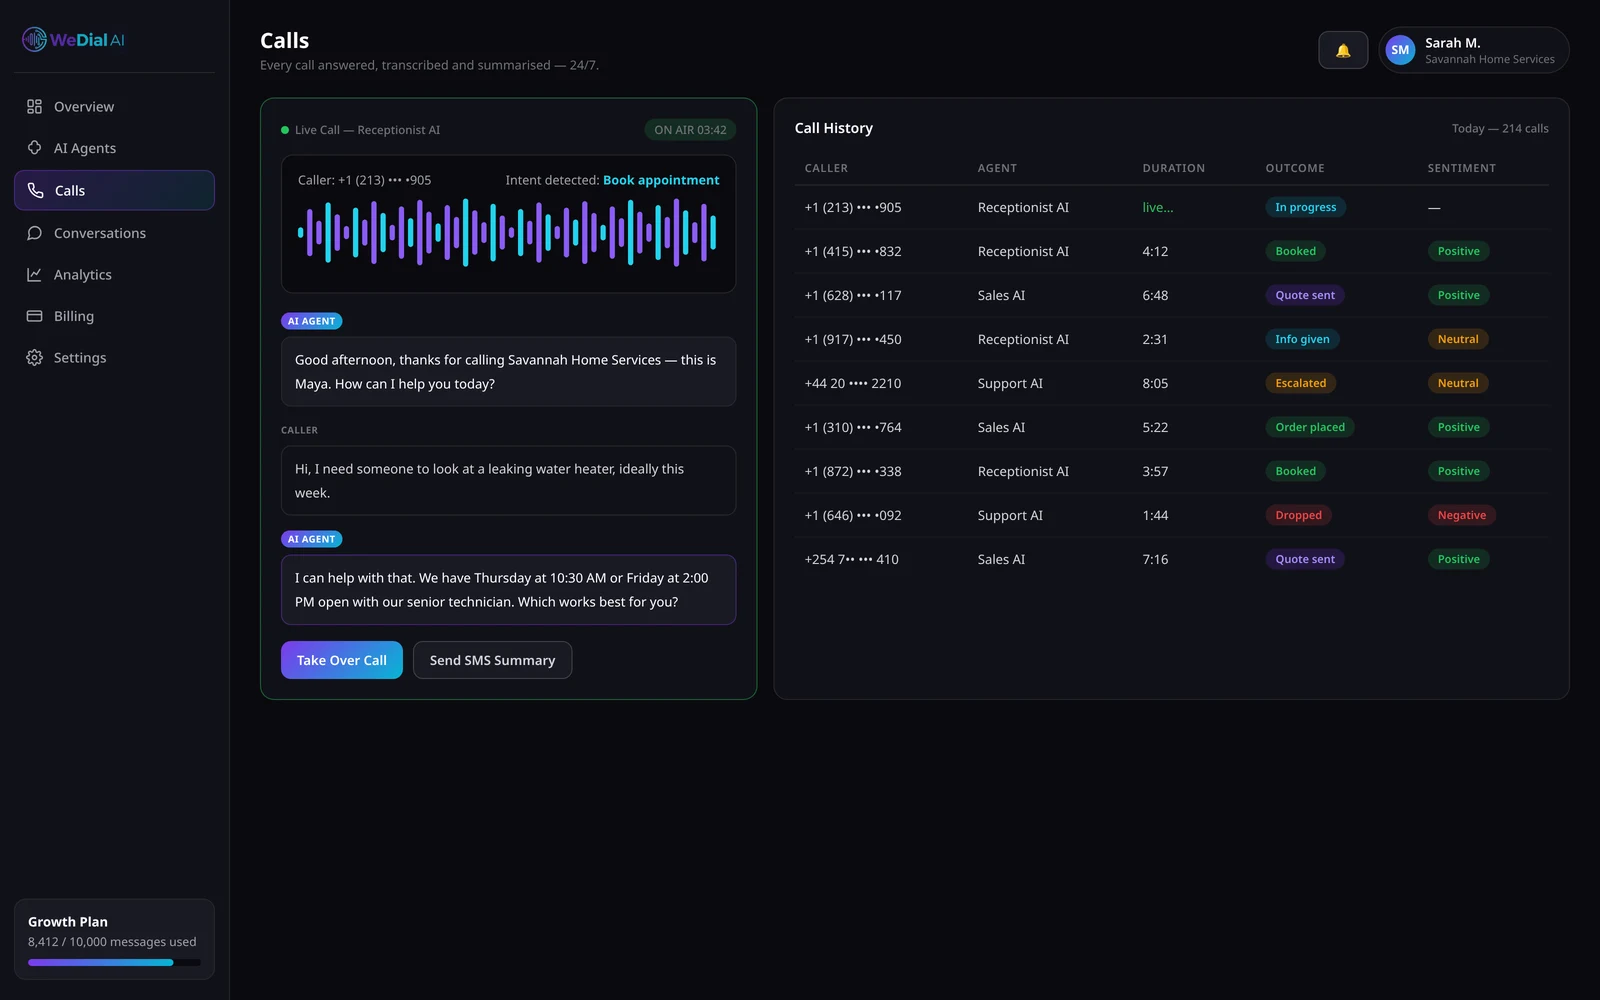Click the Escalated outcome badge
This screenshot has width=1600, height=1000.
click(1300, 383)
